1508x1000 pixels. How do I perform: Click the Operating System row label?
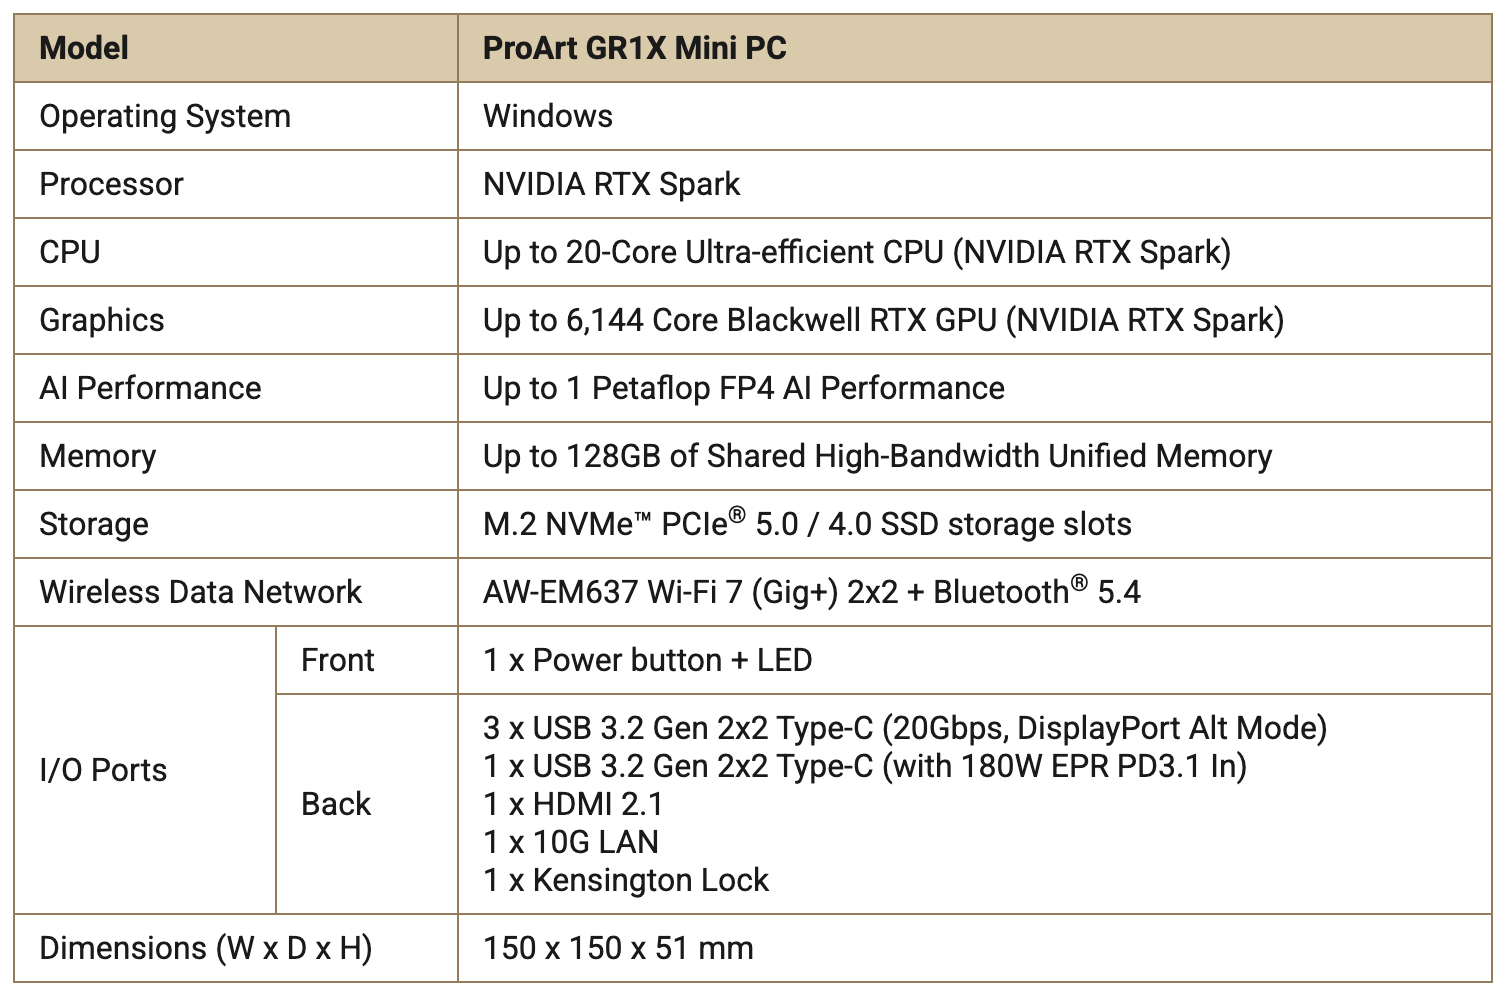(x=165, y=116)
